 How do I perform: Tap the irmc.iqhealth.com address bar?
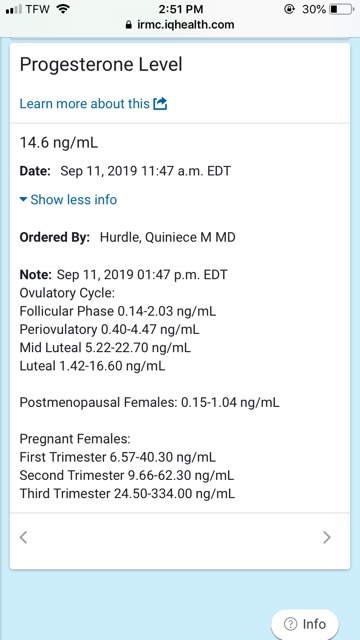[180, 25]
